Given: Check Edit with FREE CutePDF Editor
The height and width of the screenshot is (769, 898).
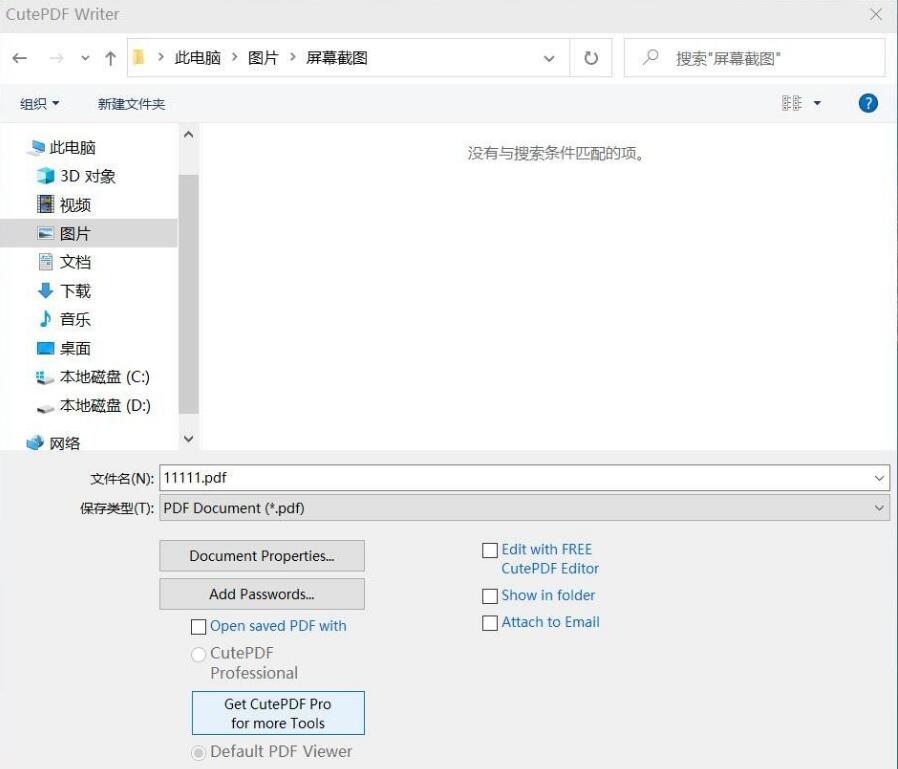Looking at the screenshot, I should tap(490, 551).
